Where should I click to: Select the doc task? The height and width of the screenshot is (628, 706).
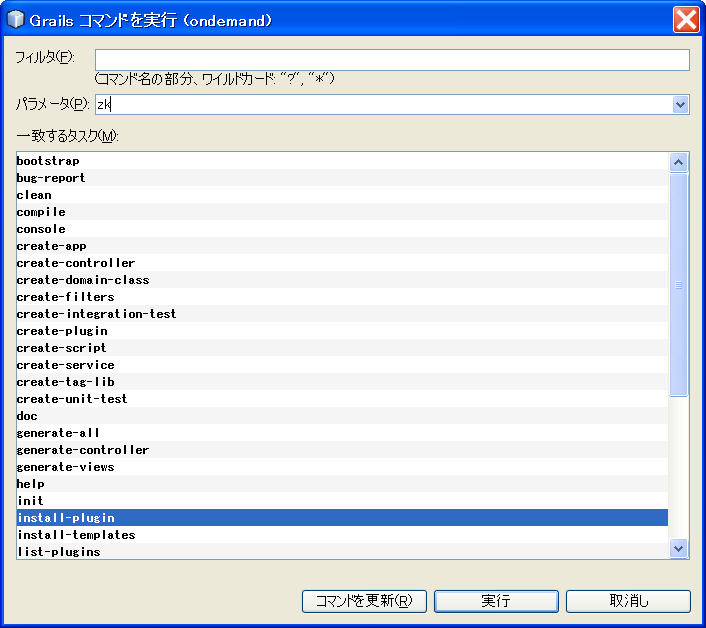[342, 416]
